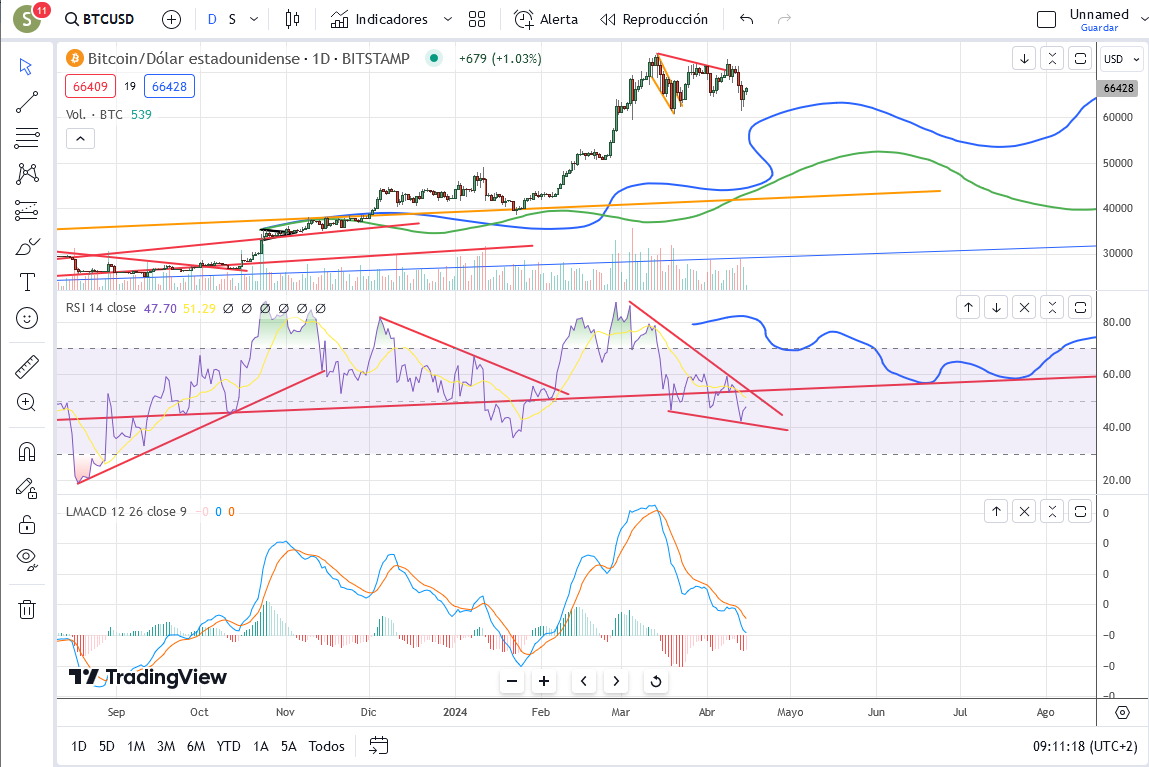Add symbol to compare with plus button
Screen dimensions: 1149x767
point(171,19)
